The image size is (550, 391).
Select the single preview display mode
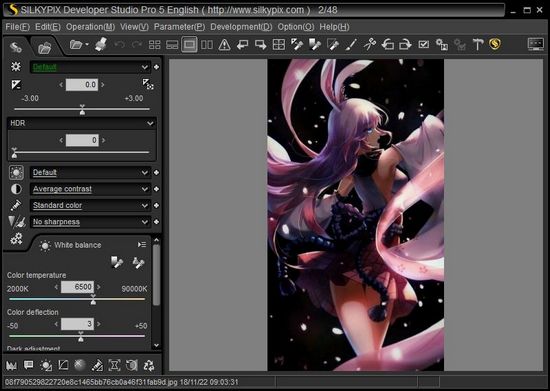click(x=189, y=45)
